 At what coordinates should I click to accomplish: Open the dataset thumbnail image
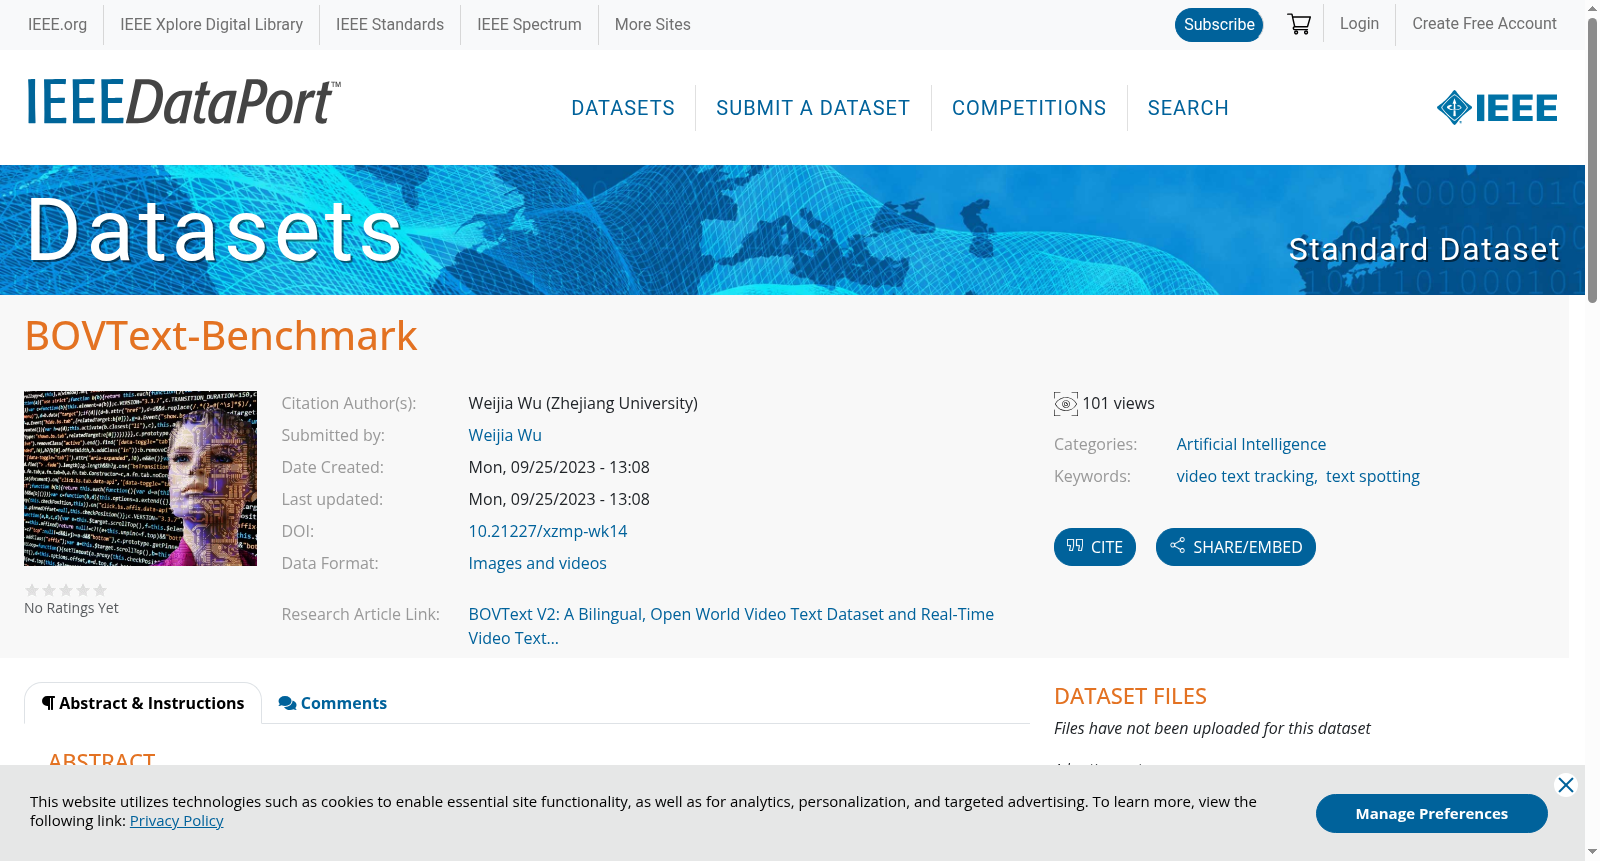[x=141, y=478]
